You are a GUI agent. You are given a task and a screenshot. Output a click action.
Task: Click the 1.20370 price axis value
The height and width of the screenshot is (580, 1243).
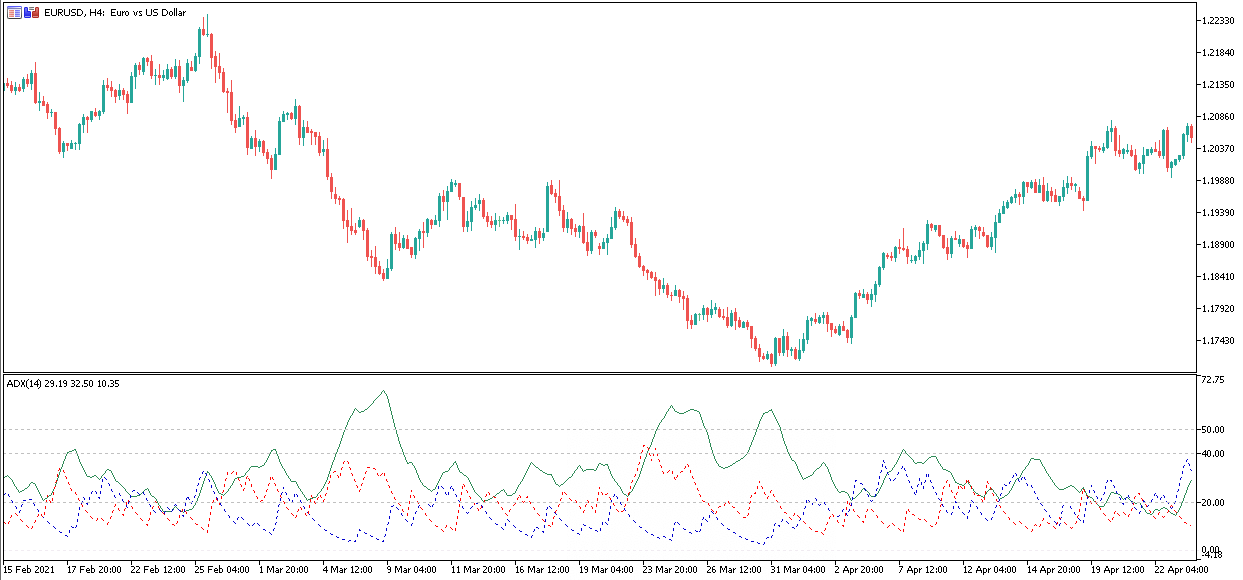1218,148
